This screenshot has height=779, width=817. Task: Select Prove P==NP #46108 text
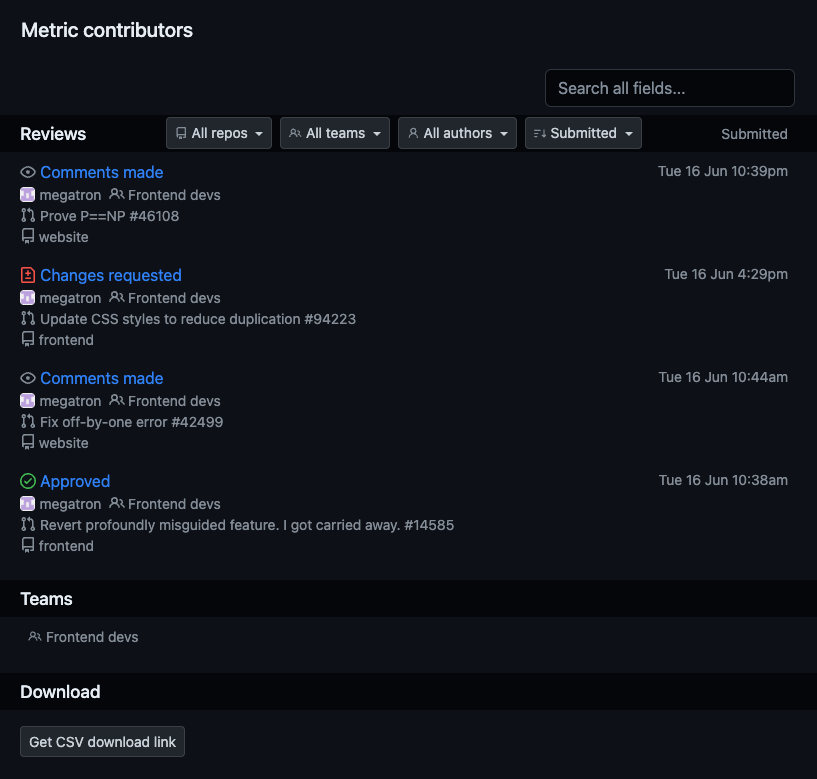(109, 216)
